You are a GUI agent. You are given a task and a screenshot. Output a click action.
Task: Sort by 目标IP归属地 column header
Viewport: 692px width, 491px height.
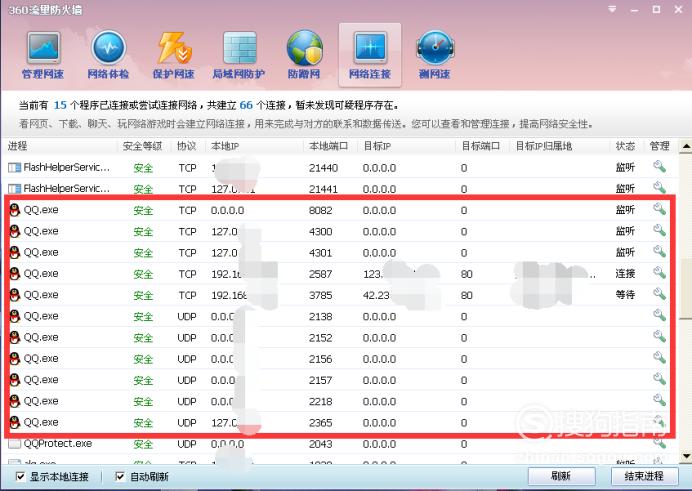pyautogui.click(x=544, y=146)
